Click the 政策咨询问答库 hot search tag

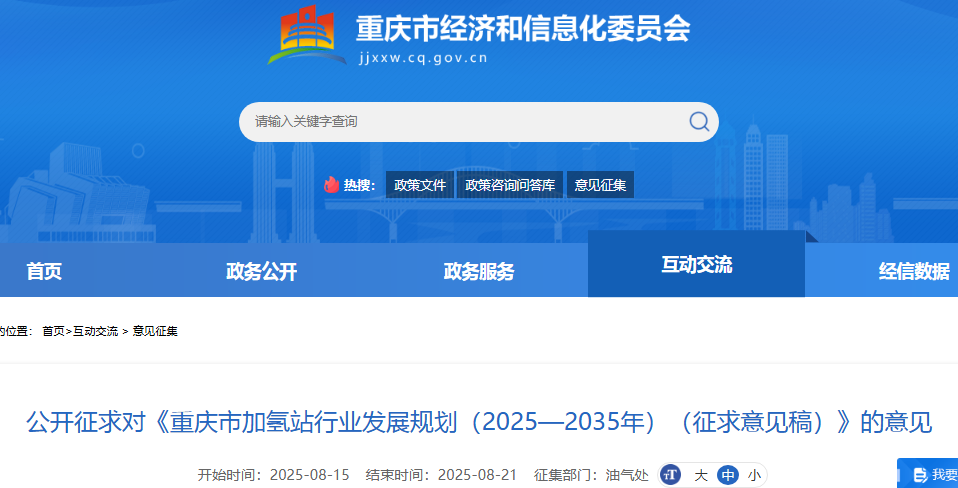tap(510, 185)
